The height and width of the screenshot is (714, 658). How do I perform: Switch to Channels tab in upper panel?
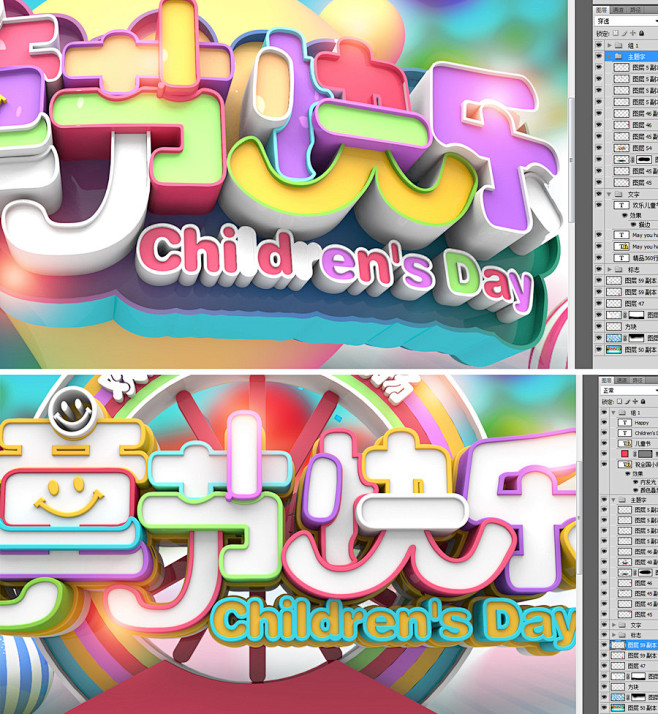click(620, 10)
